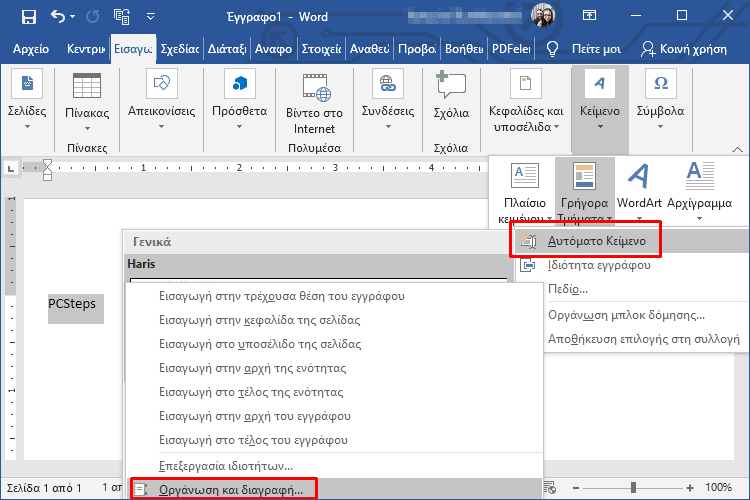Screen dimensions: 750x500
Task: Open Customize Quick Access Toolbar dropdown
Action: (151, 17)
